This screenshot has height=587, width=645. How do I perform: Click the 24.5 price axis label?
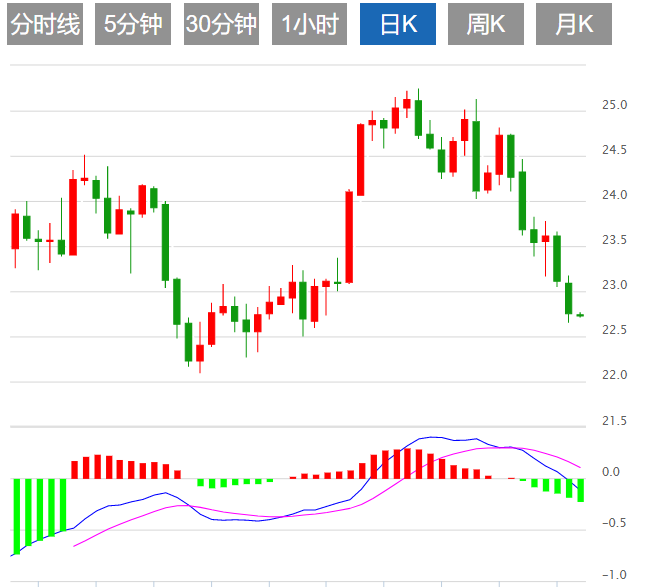click(614, 150)
